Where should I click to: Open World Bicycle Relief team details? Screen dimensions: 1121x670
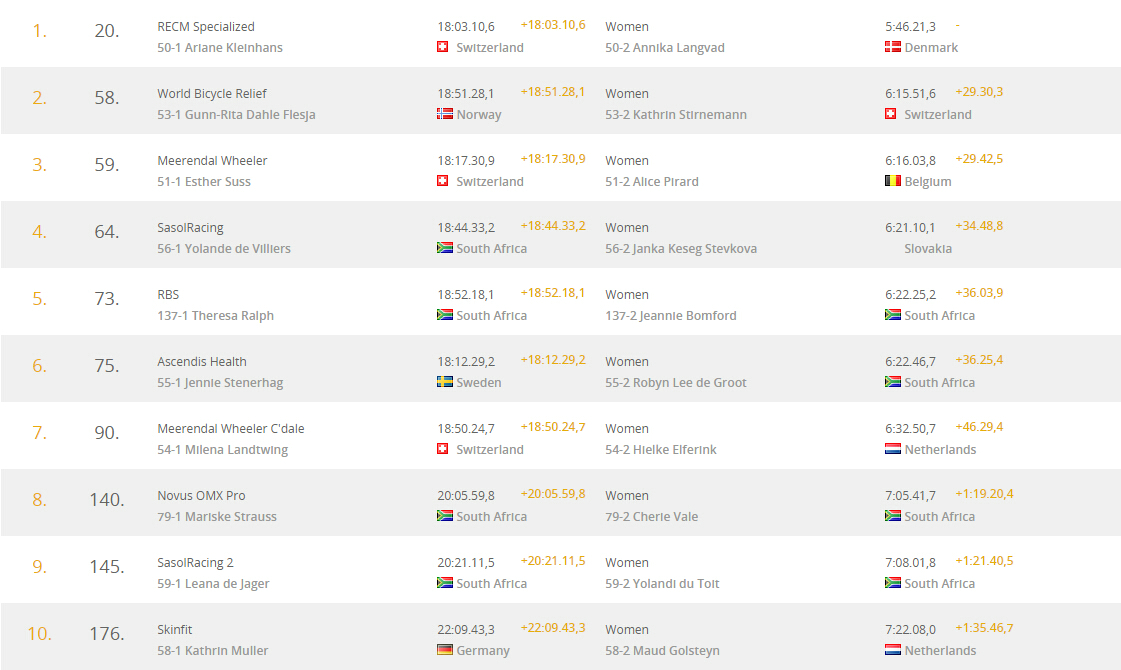212,94
